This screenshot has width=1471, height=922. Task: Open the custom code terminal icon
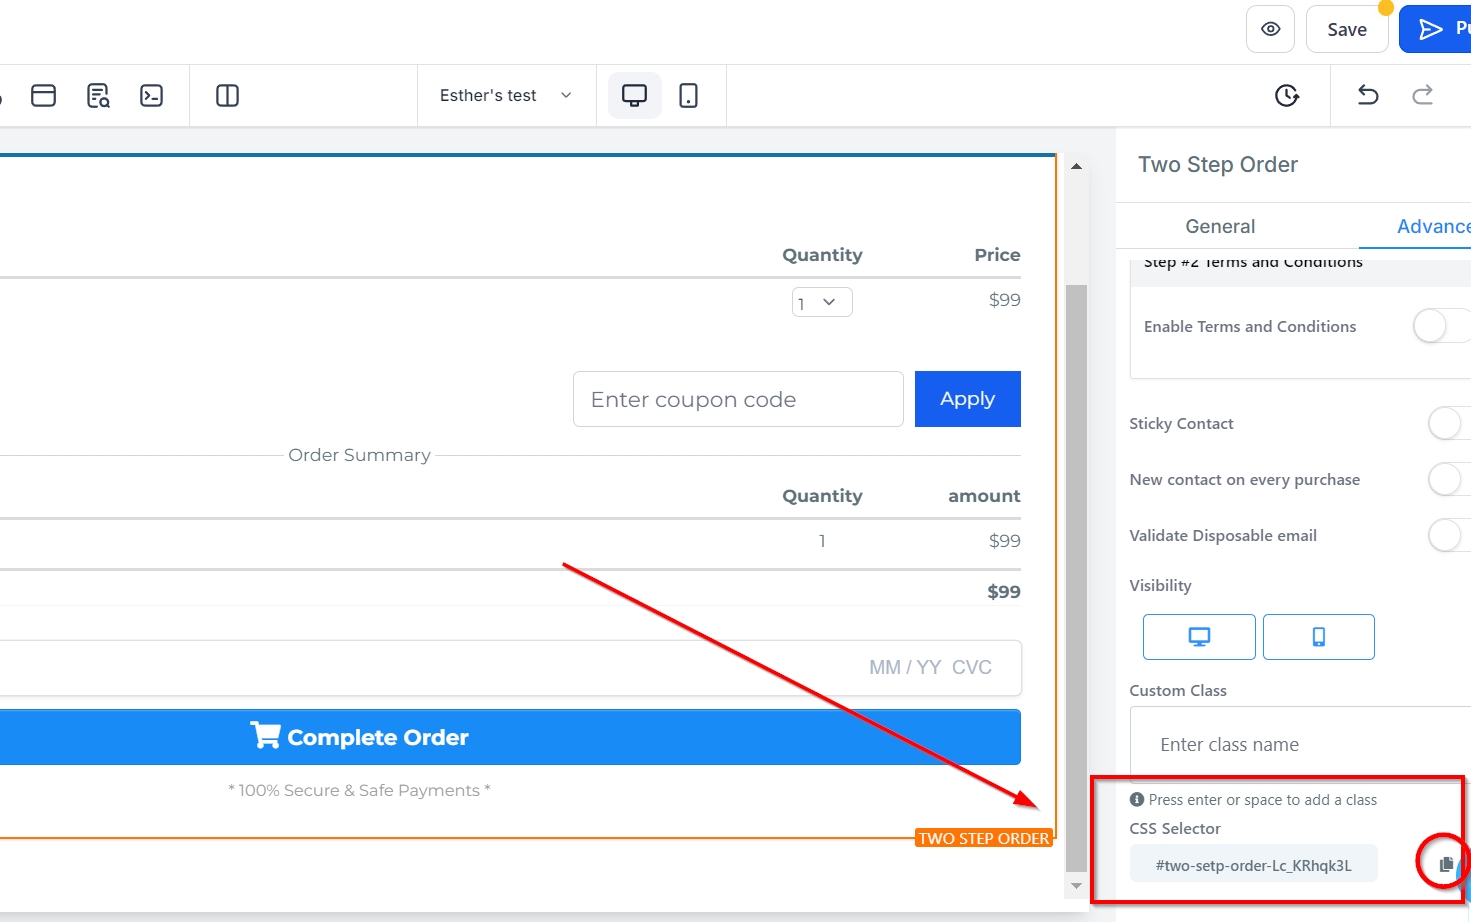tap(151, 95)
